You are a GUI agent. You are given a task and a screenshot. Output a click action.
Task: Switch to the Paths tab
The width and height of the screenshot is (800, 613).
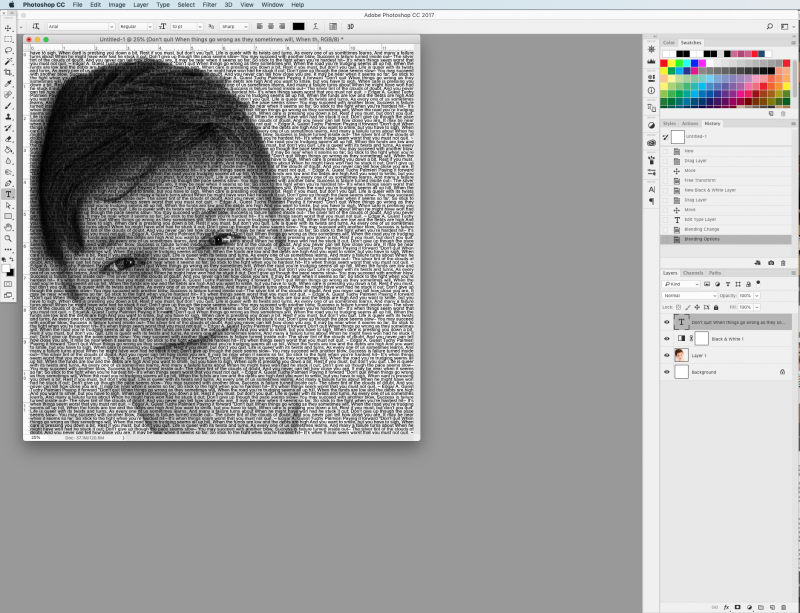tap(715, 273)
